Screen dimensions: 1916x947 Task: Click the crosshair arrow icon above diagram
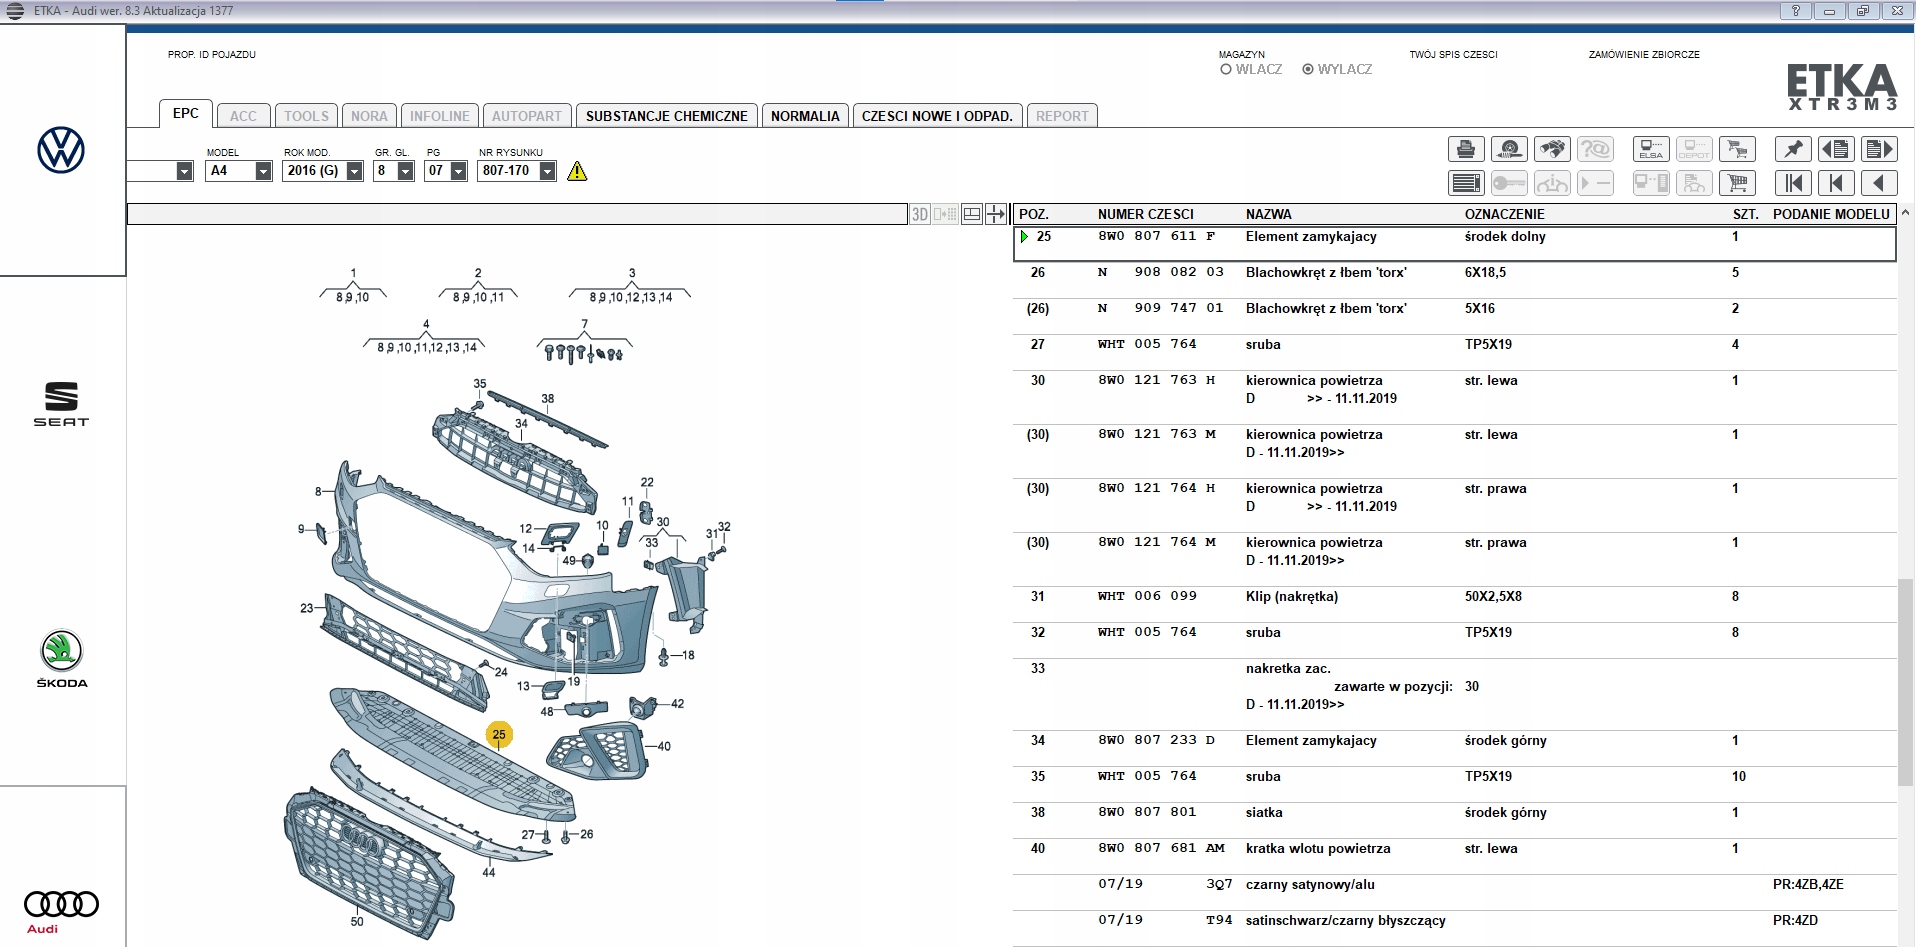996,214
